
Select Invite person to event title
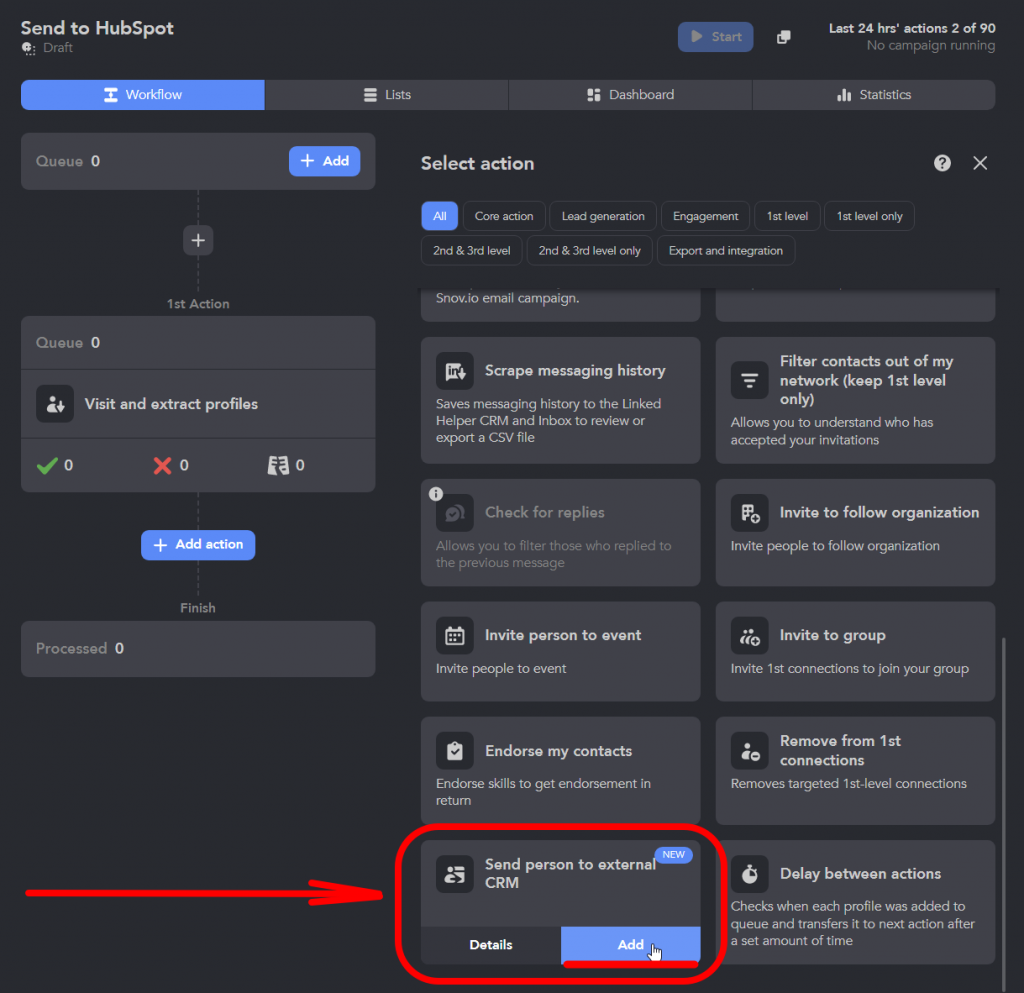pos(563,635)
